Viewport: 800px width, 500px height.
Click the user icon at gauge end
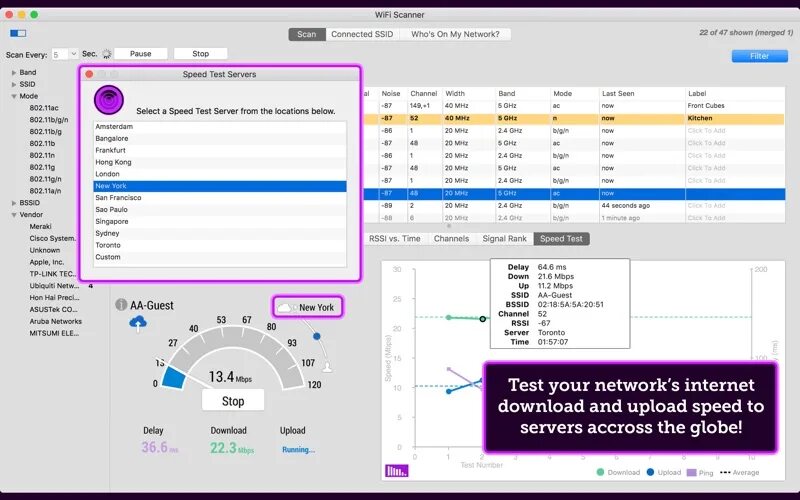327,367
